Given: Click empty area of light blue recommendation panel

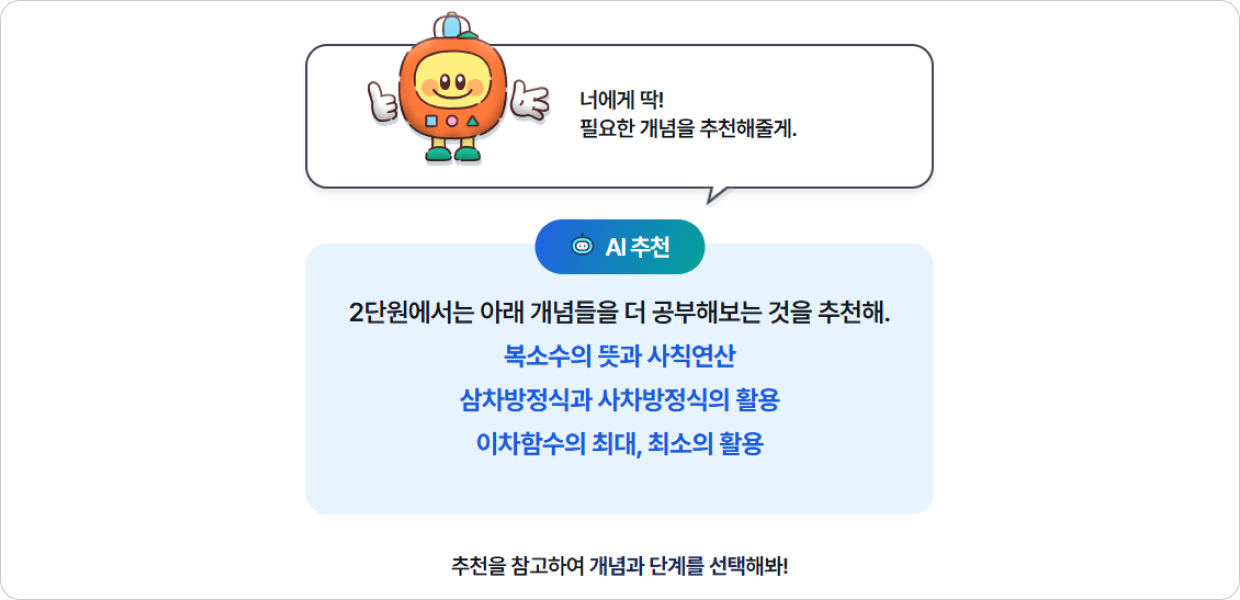Looking at the screenshot, I should (620, 486).
